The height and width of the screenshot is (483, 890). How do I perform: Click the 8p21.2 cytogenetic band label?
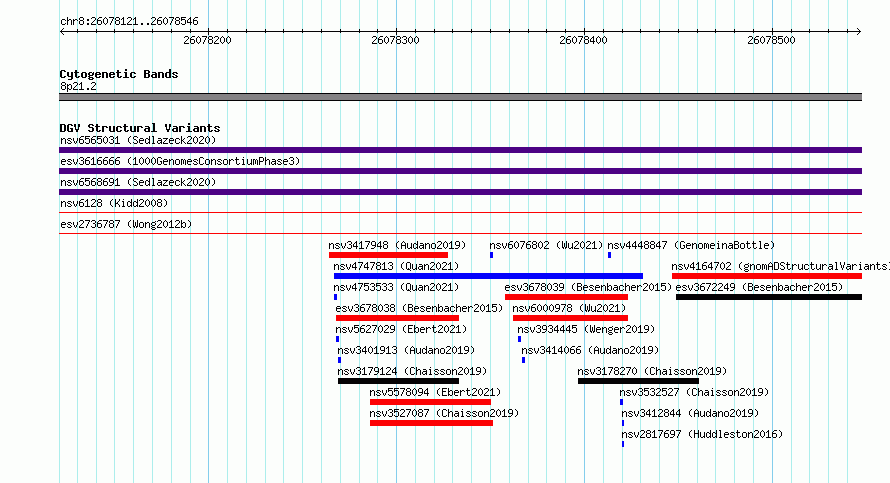[x=78, y=86]
